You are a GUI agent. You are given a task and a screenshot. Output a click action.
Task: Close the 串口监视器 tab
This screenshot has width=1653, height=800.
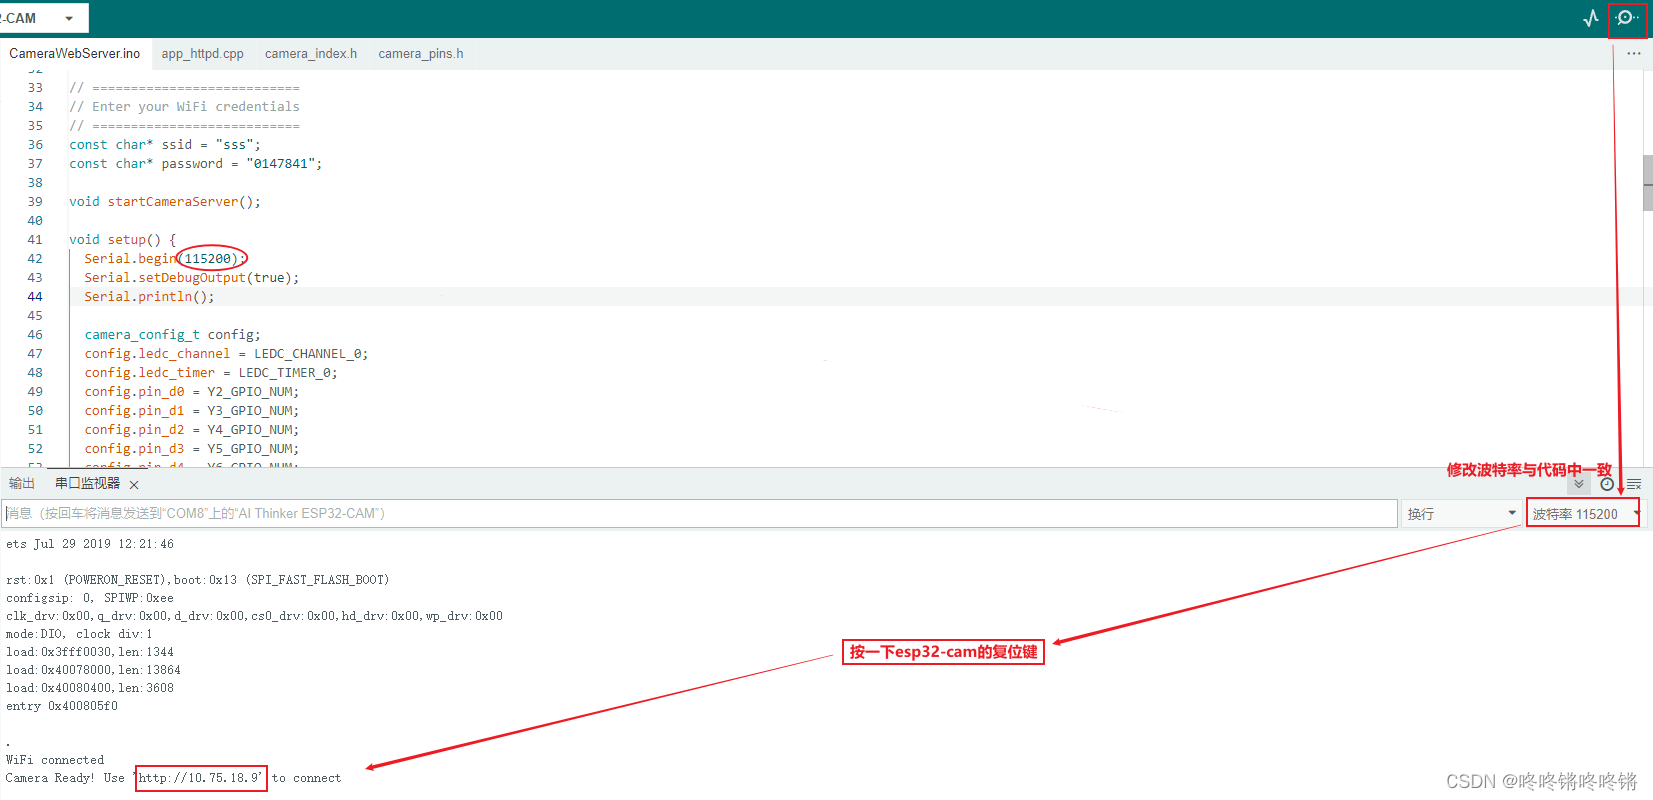134,485
